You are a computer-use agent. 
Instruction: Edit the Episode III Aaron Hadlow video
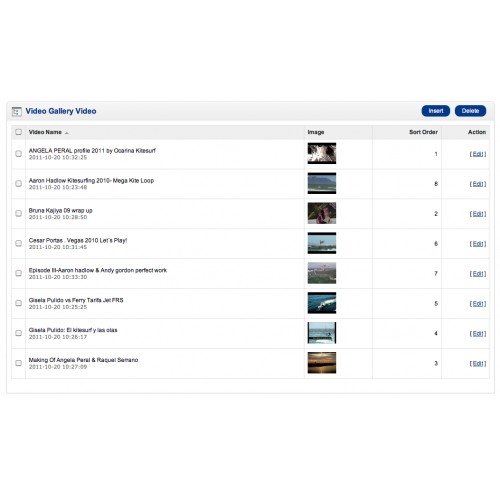click(478, 274)
